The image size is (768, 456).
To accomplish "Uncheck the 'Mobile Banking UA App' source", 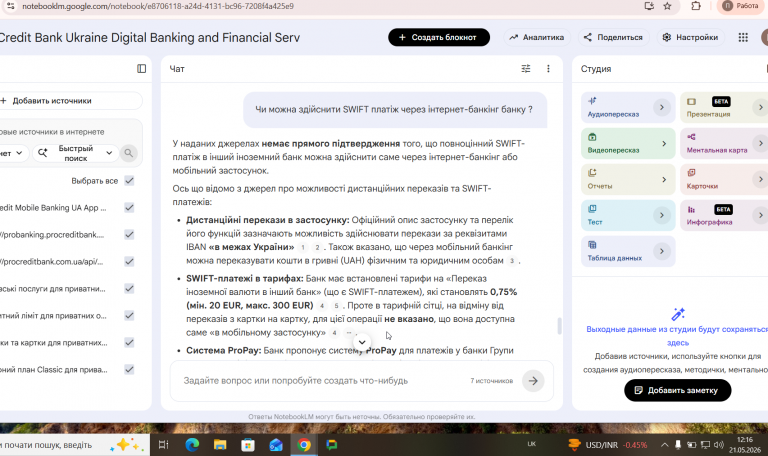I will pos(129,208).
